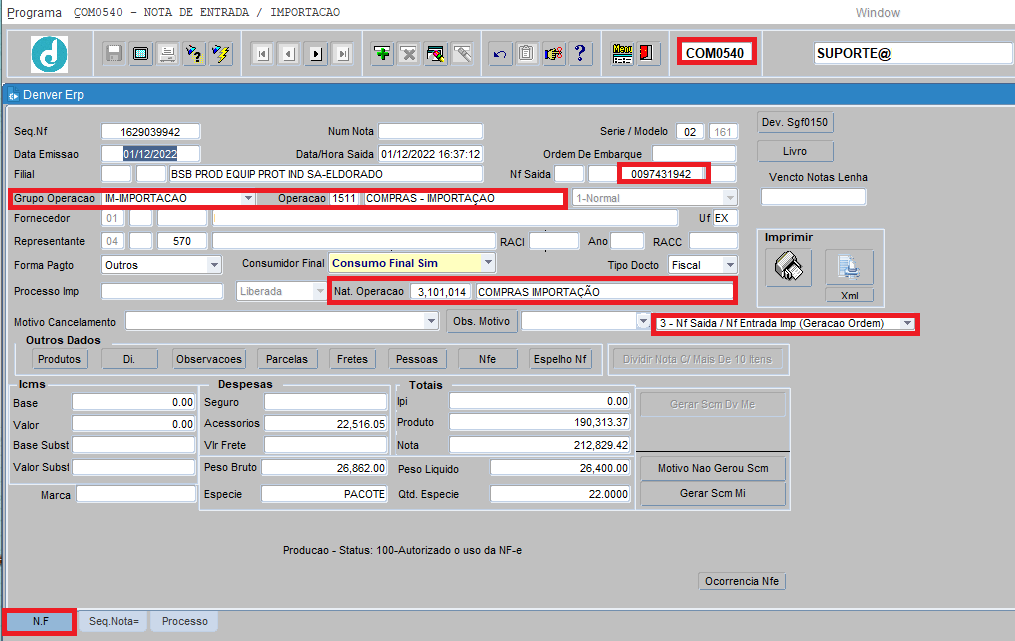Open the Programa menu
Image resolution: width=1015 pixels, height=641 pixels.
point(34,12)
